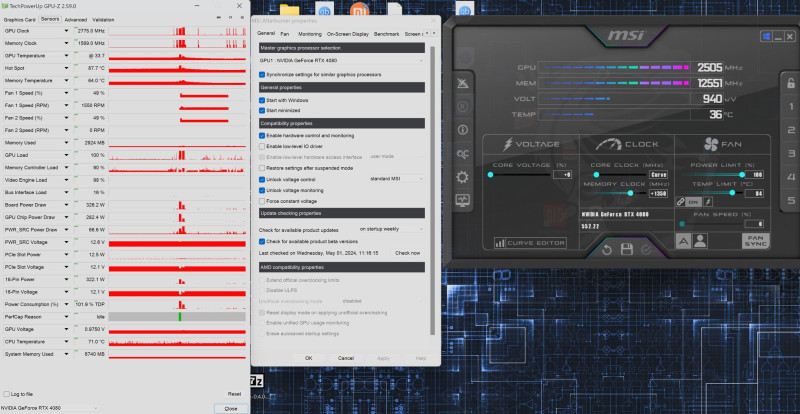Screen dimensions: 800x414
Task: Click Cancel in Afterburner properties dialog
Action: 345,358
